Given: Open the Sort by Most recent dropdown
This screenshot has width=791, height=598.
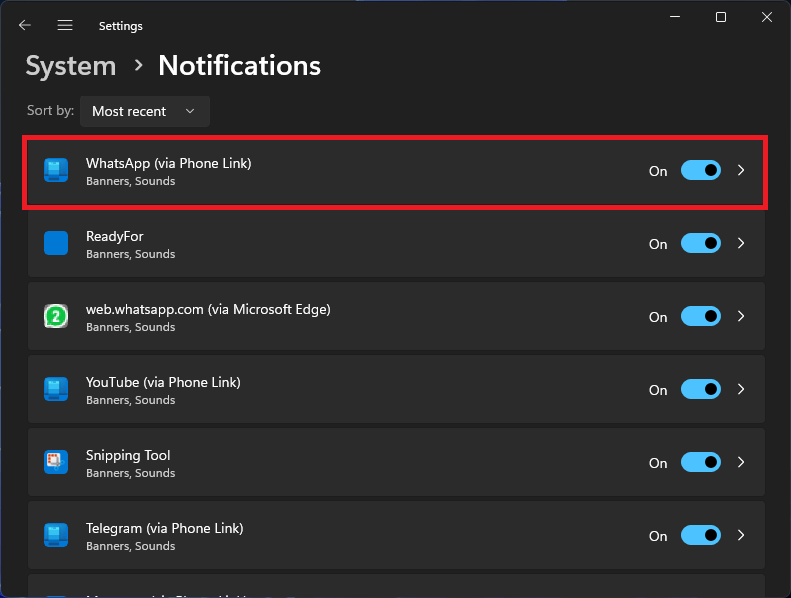Looking at the screenshot, I should (145, 111).
